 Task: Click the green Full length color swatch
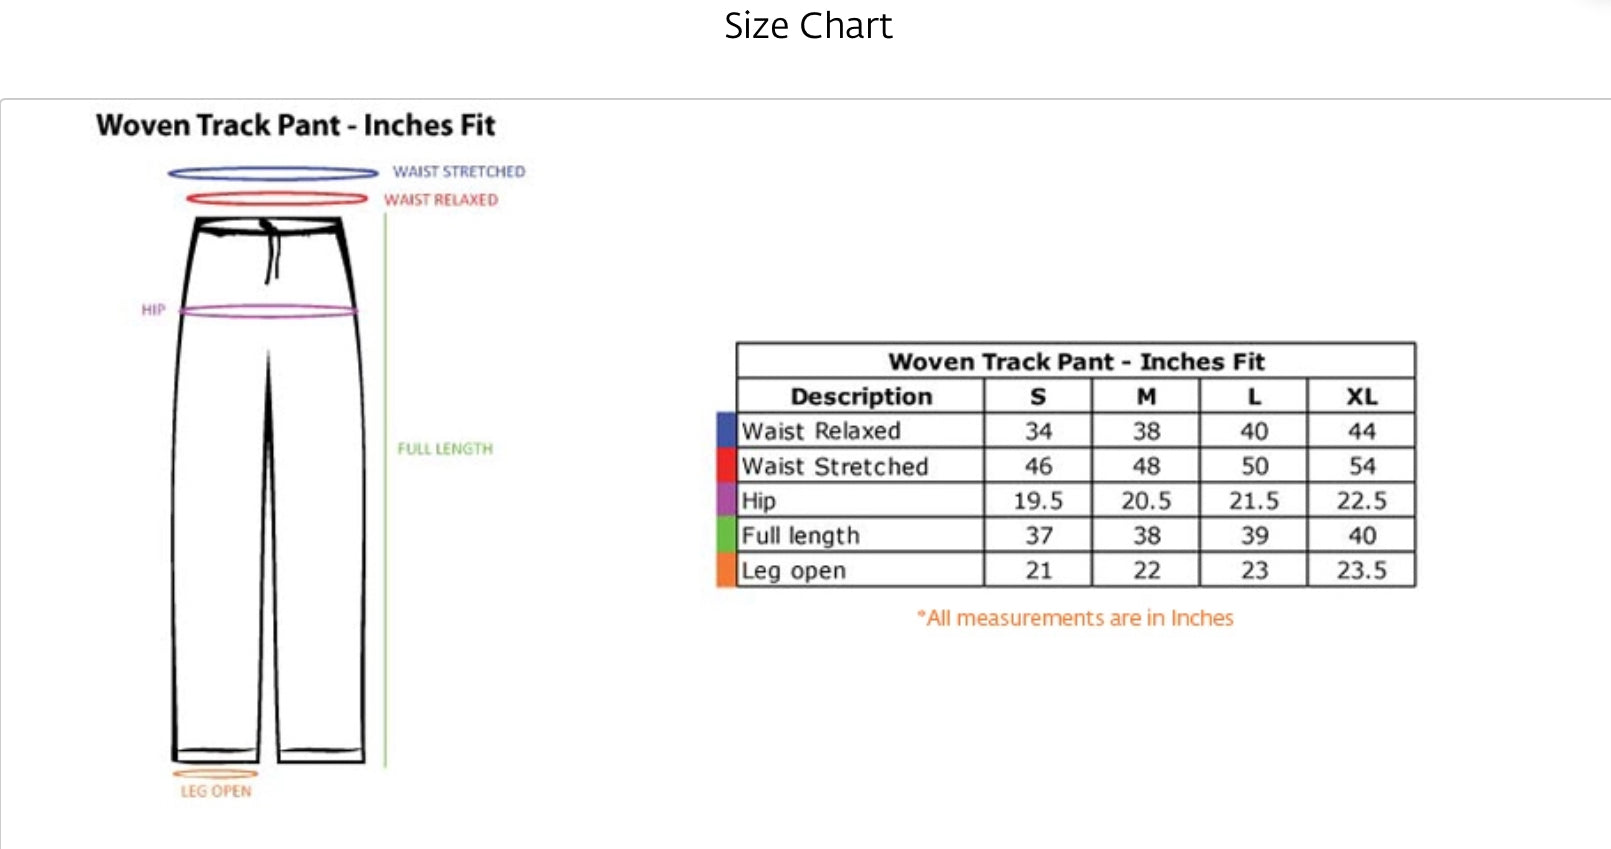(726, 535)
